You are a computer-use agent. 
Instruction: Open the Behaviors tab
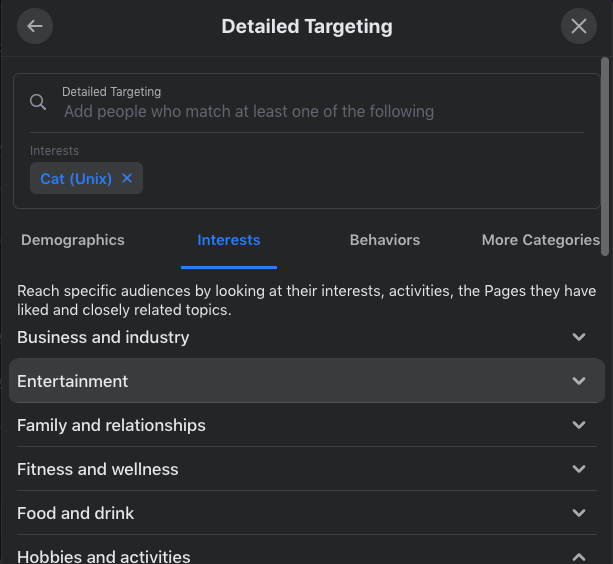click(x=385, y=240)
